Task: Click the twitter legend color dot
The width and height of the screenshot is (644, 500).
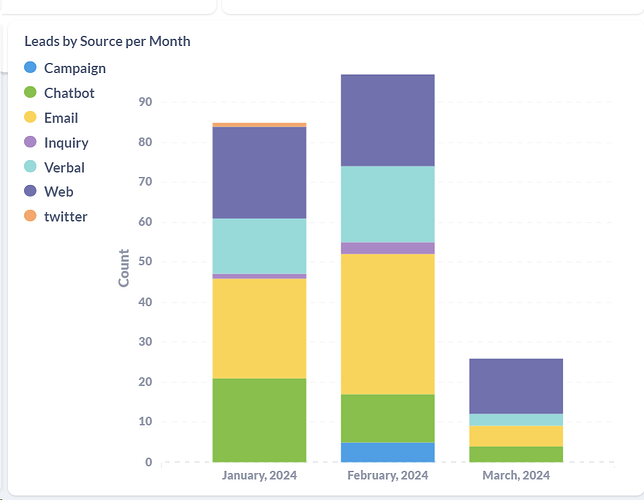Action: (30, 216)
